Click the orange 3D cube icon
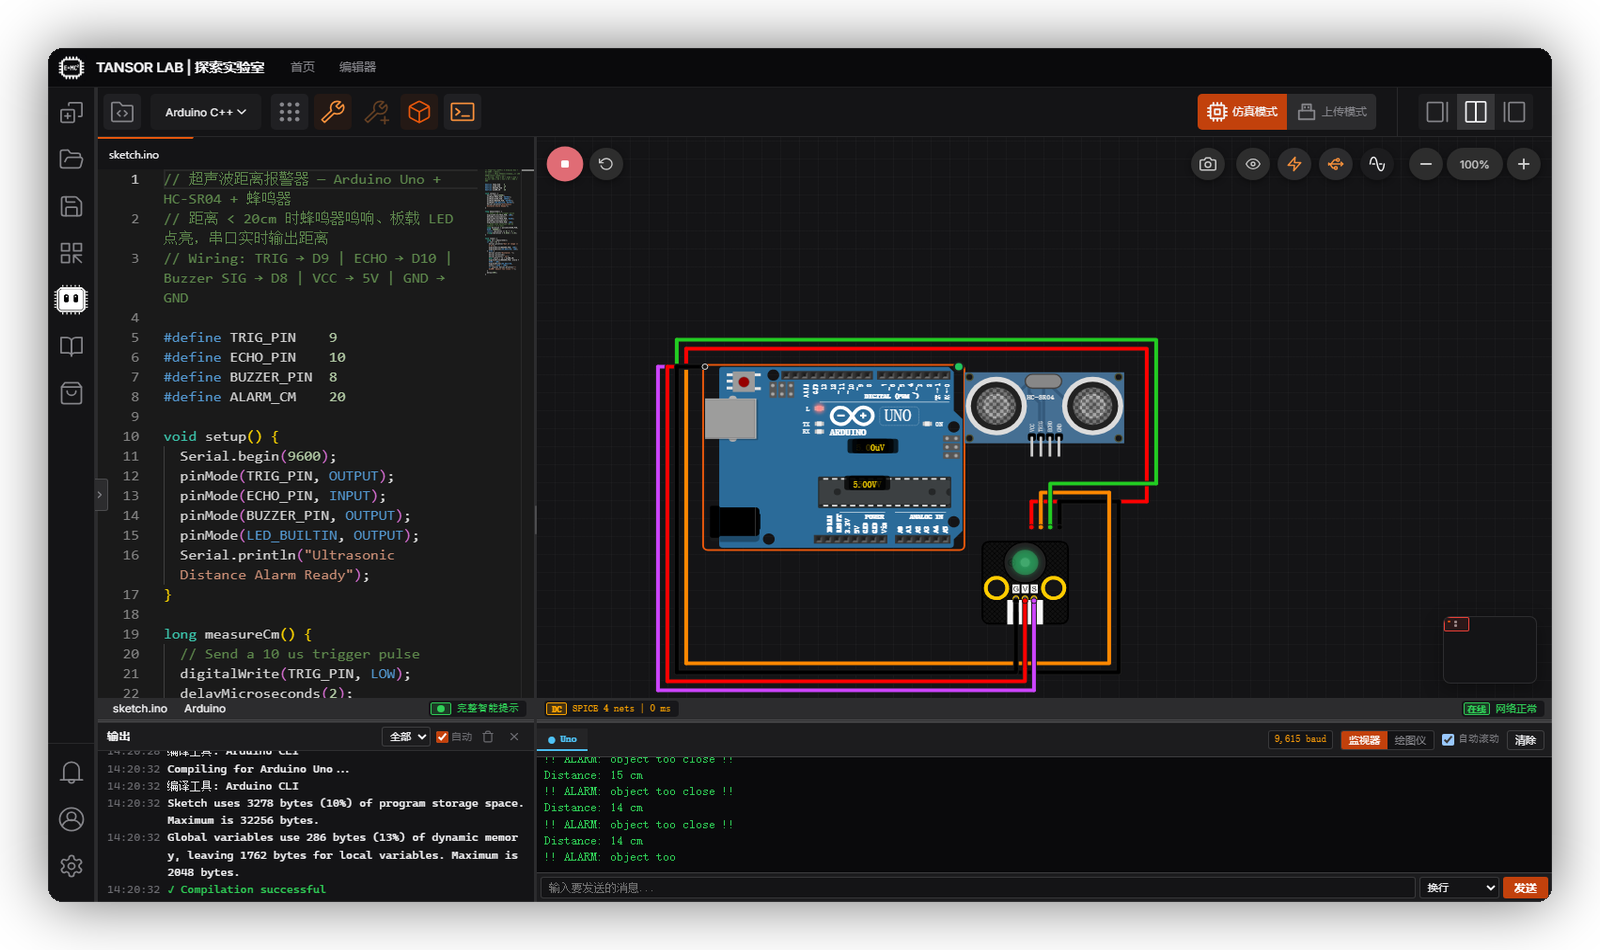1600x950 pixels. [x=419, y=112]
